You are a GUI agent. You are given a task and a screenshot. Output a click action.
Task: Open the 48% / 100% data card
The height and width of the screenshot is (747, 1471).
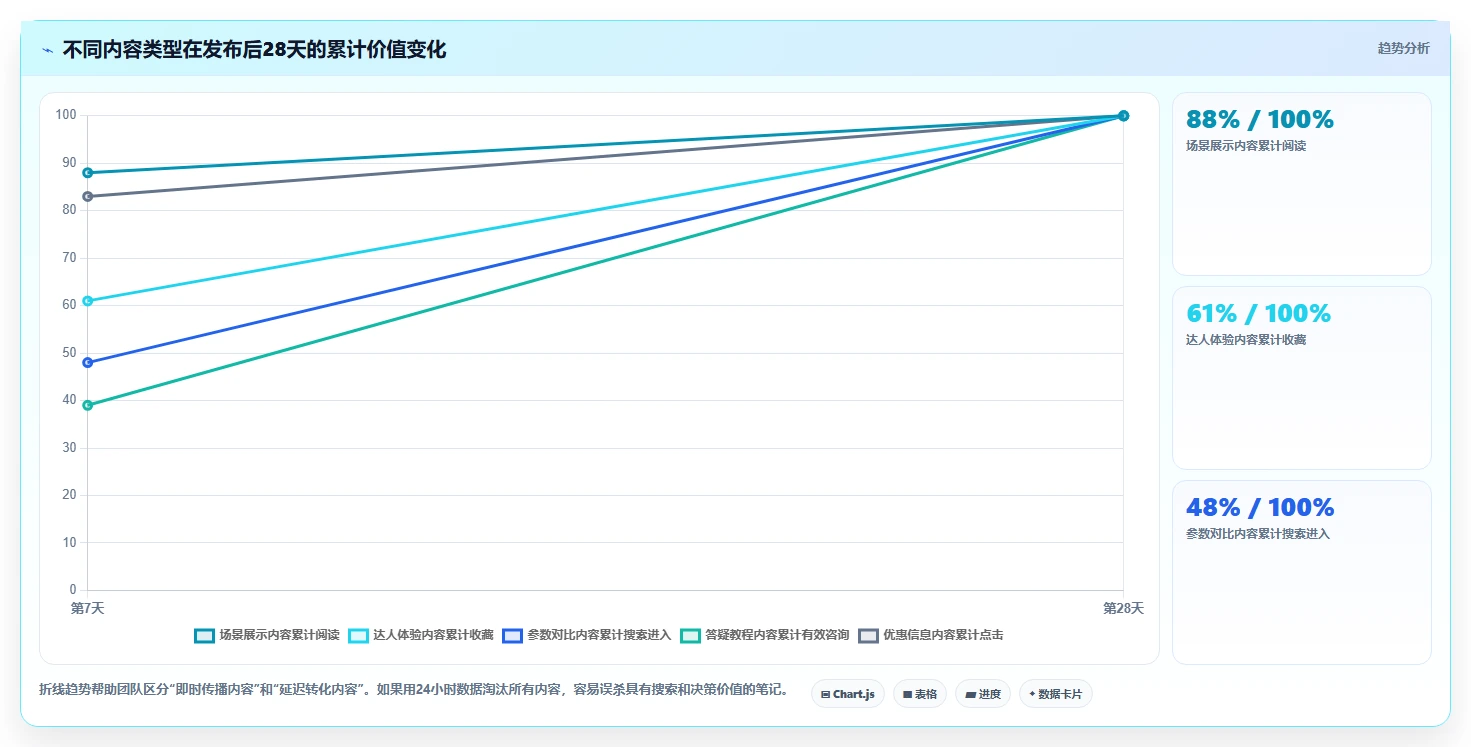[x=1302, y=572]
